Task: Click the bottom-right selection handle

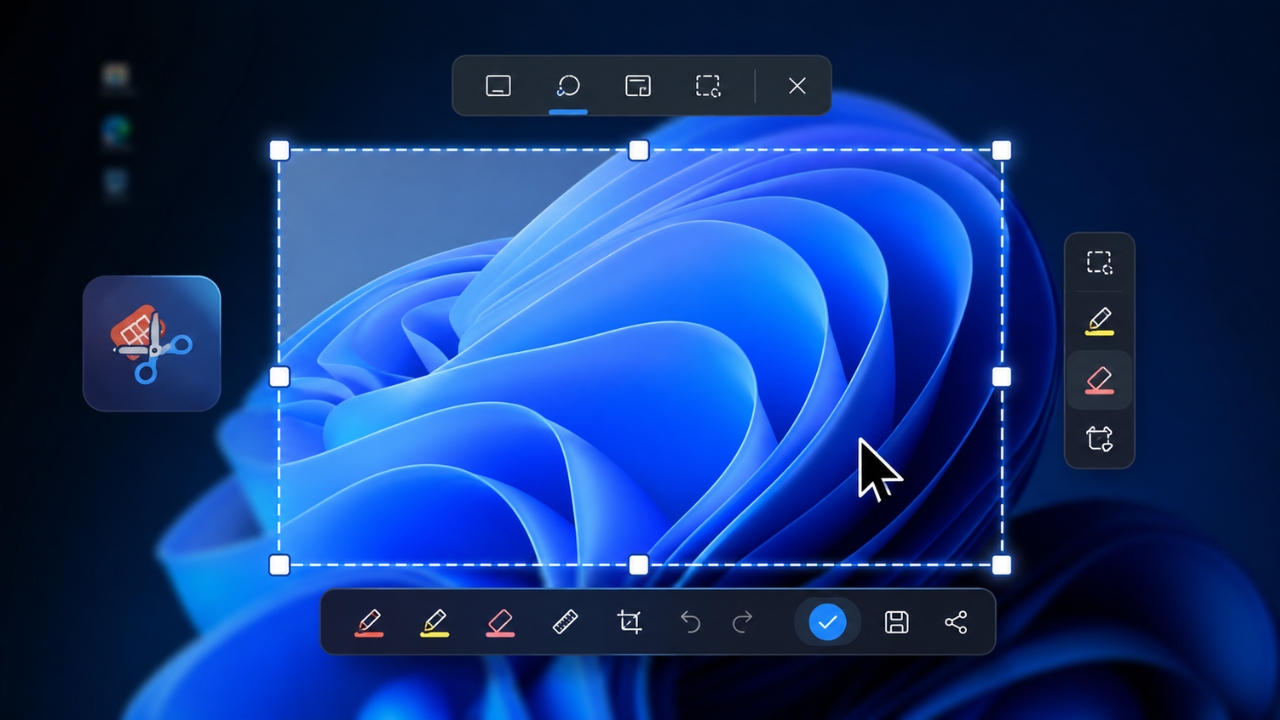Action: click(1001, 565)
